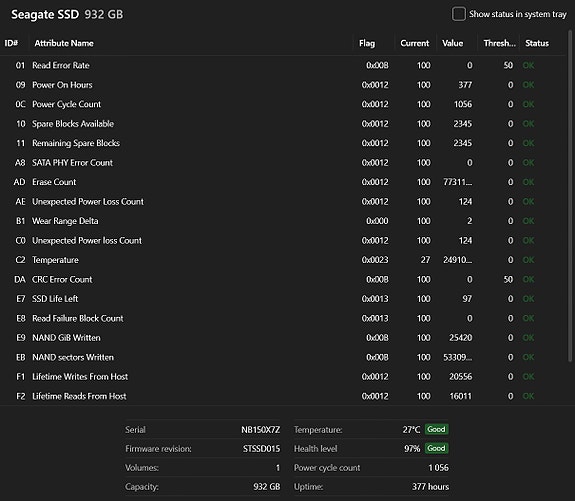Click serial number NB150X7Z
575x501 pixels.
point(260,429)
